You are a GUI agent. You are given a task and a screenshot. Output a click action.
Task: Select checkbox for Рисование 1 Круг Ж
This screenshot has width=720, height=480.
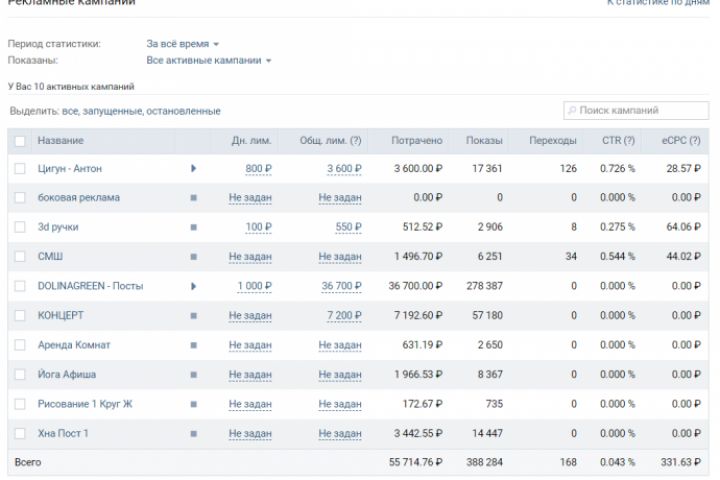click(x=20, y=404)
